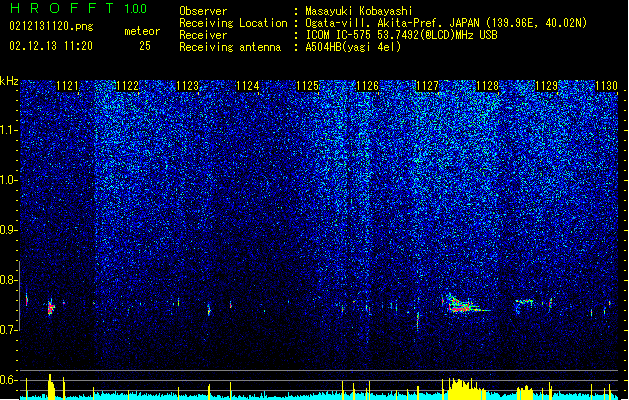Click the 1127 time marker

point(428,86)
